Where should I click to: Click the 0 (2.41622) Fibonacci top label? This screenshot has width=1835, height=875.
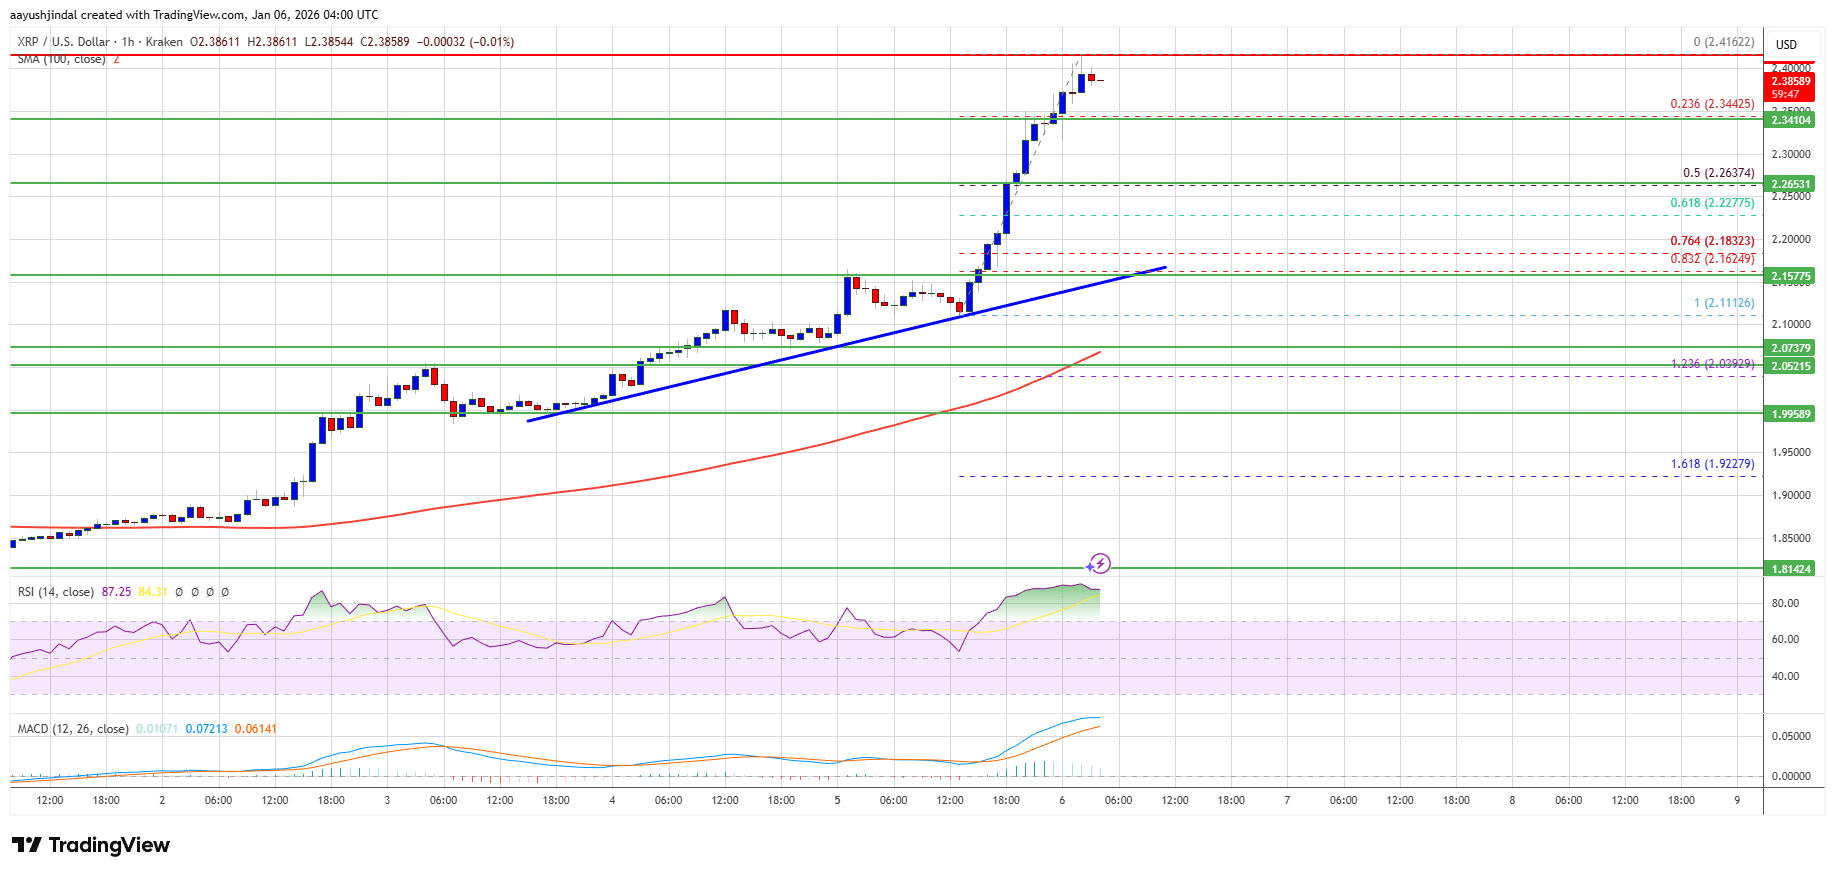point(1723,42)
